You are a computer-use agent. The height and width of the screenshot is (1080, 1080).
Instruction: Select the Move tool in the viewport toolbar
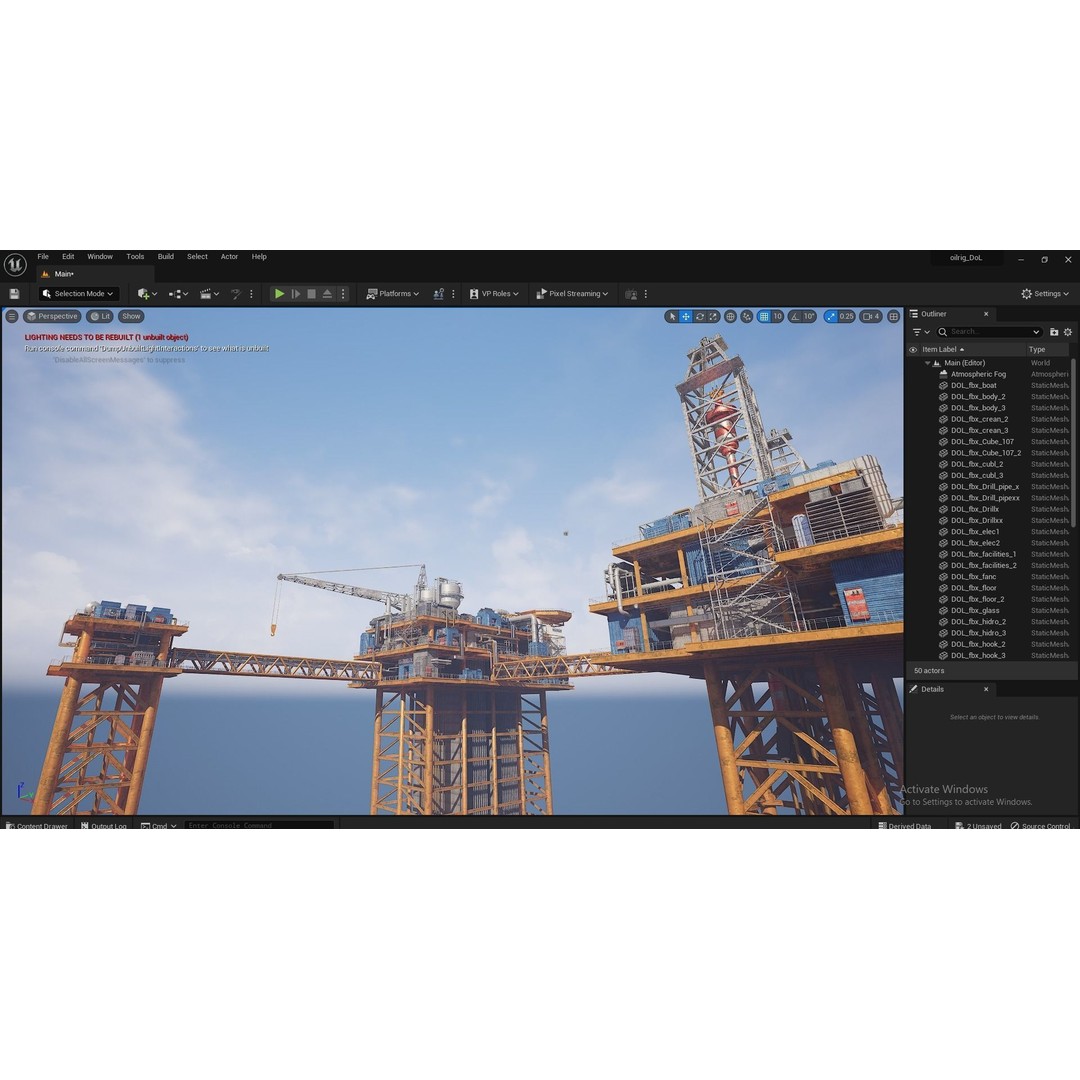tap(685, 316)
